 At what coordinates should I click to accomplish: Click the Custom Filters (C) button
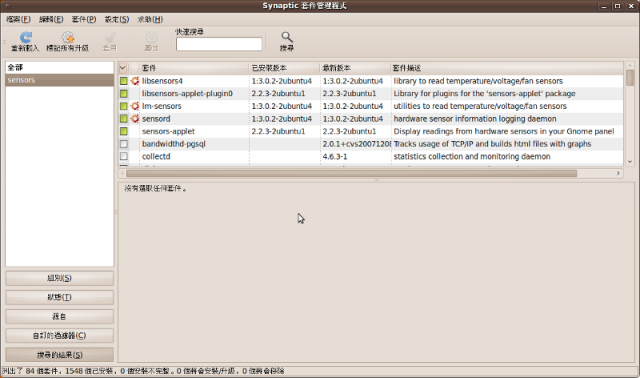pyautogui.click(x=60, y=336)
